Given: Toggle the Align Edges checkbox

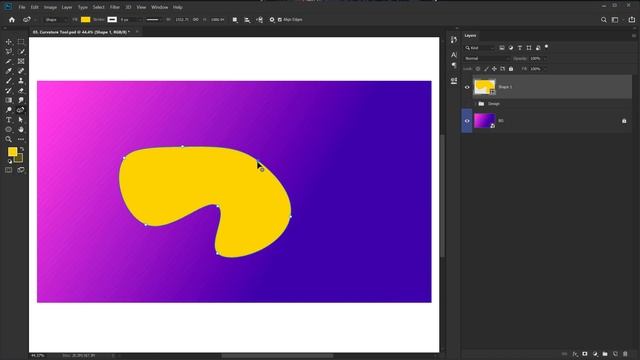Looking at the screenshot, I should (x=280, y=20).
